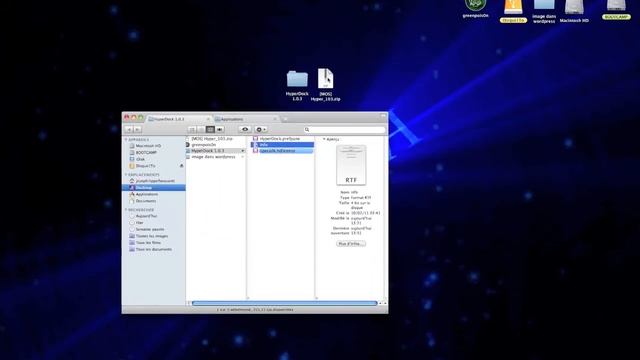
Task: Collapse the APPAREILS sidebar section
Action: 126,140
